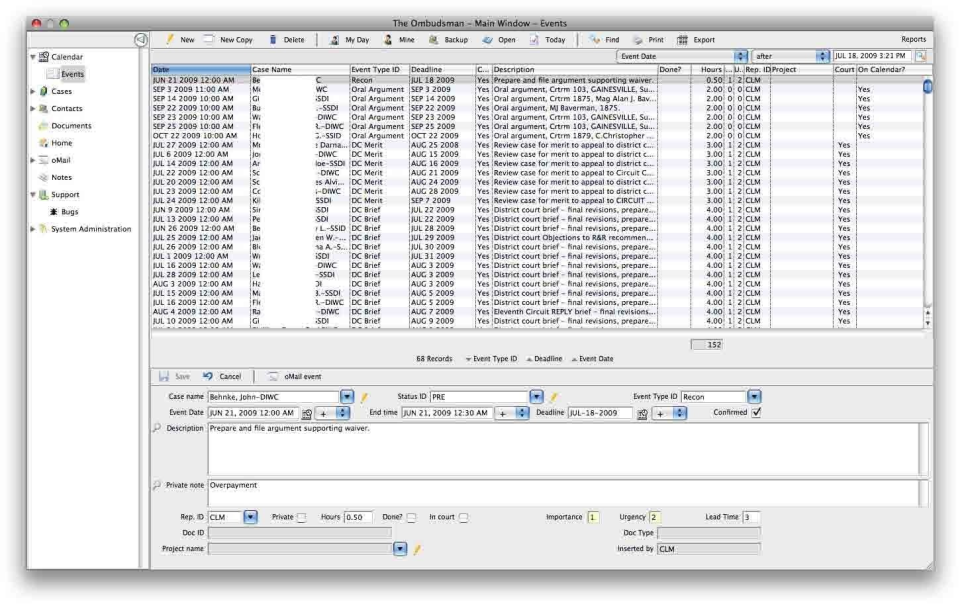Mark the Done? checkbox
The width and height of the screenshot is (960, 606).
pyautogui.click(x=411, y=518)
